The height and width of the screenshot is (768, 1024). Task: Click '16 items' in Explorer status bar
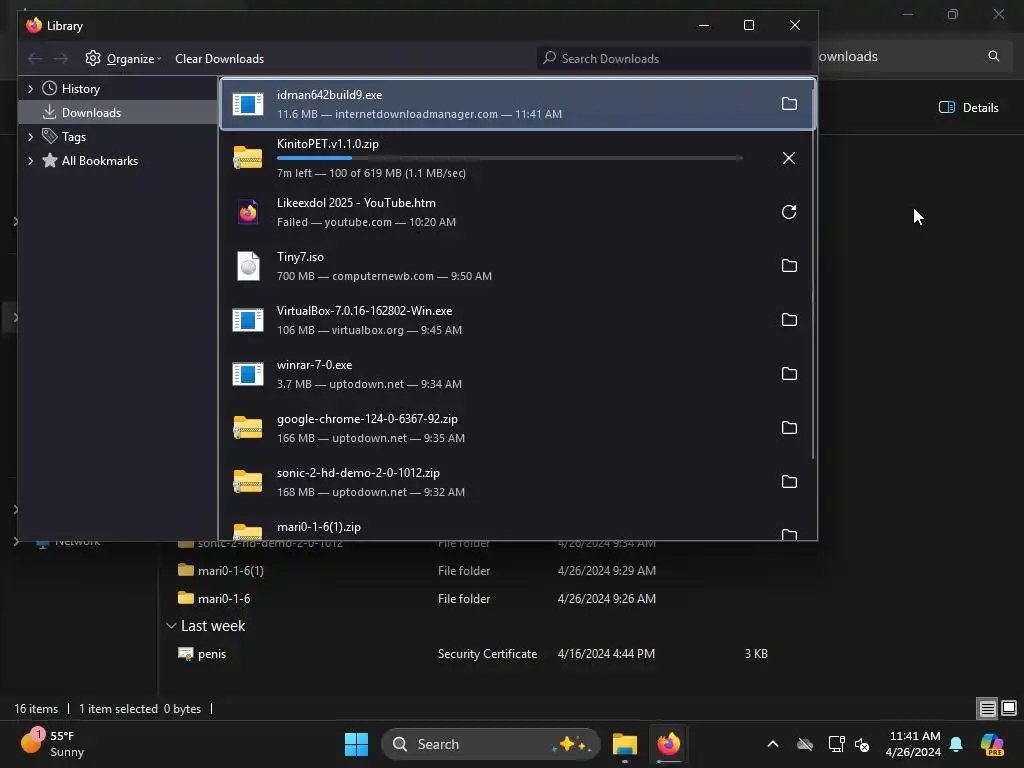click(x=36, y=709)
